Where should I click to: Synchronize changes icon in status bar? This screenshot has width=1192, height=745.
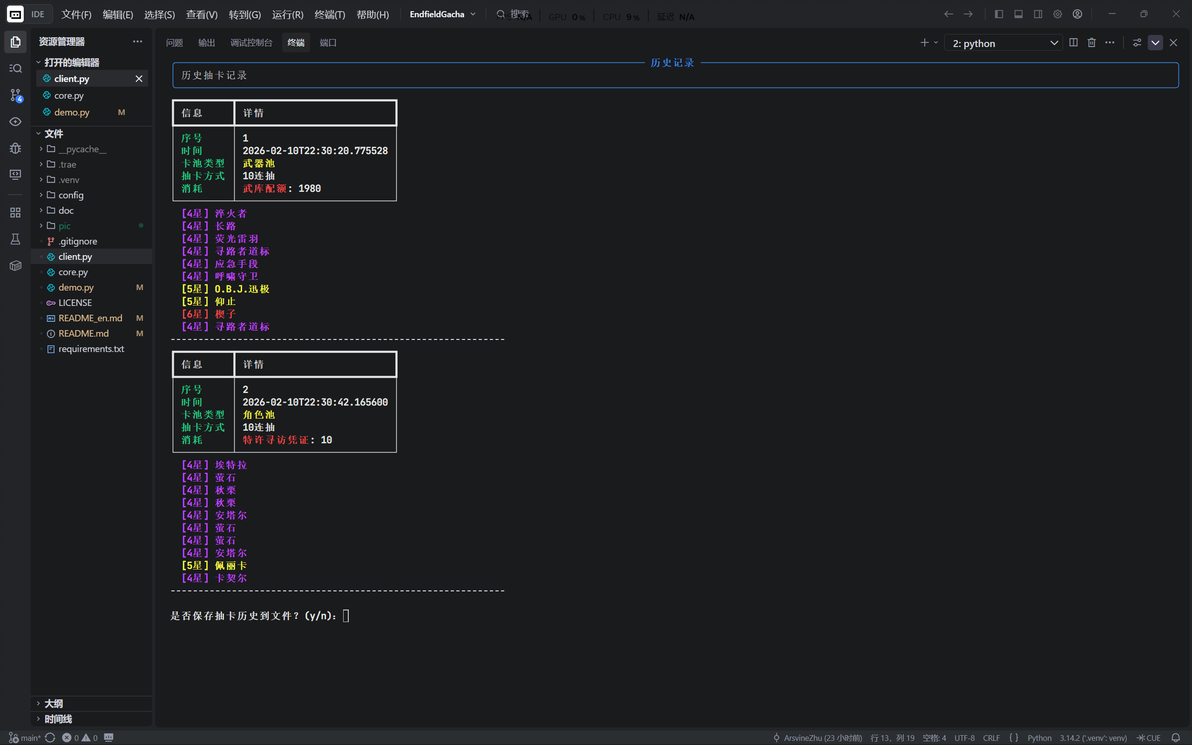point(50,737)
